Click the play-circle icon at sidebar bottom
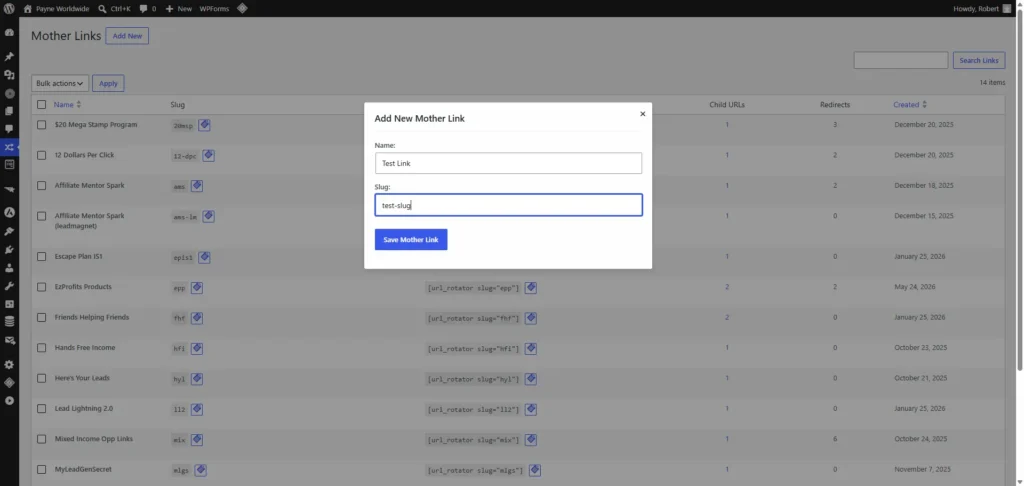Image resolution: width=1024 pixels, height=486 pixels. click(x=9, y=400)
